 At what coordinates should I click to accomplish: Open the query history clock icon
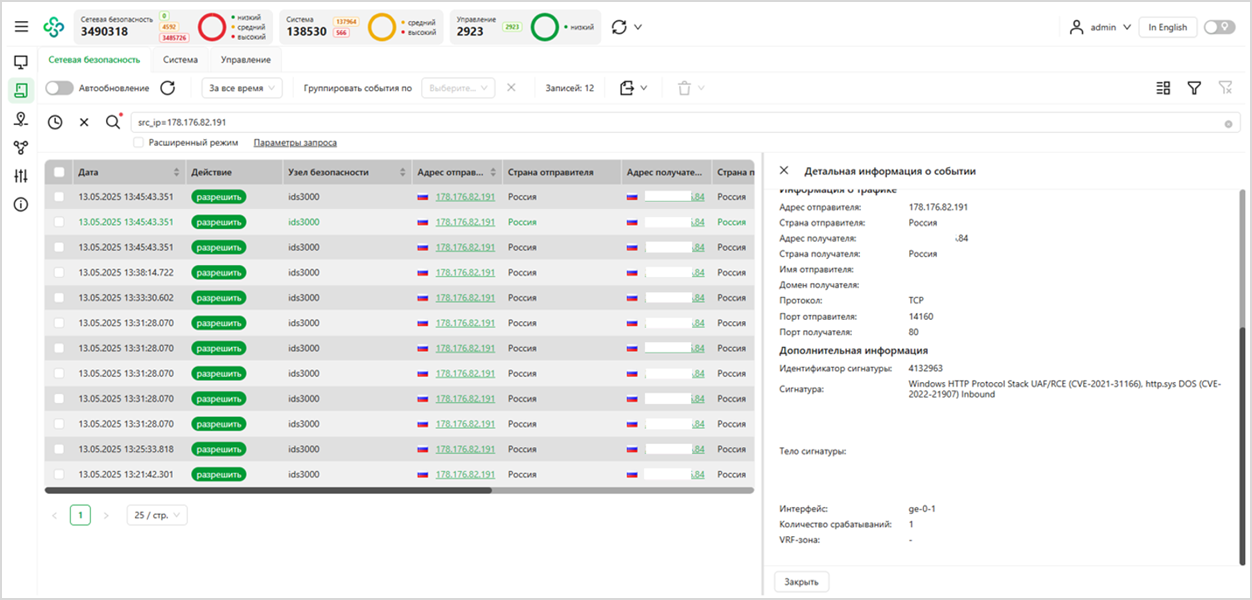point(55,122)
